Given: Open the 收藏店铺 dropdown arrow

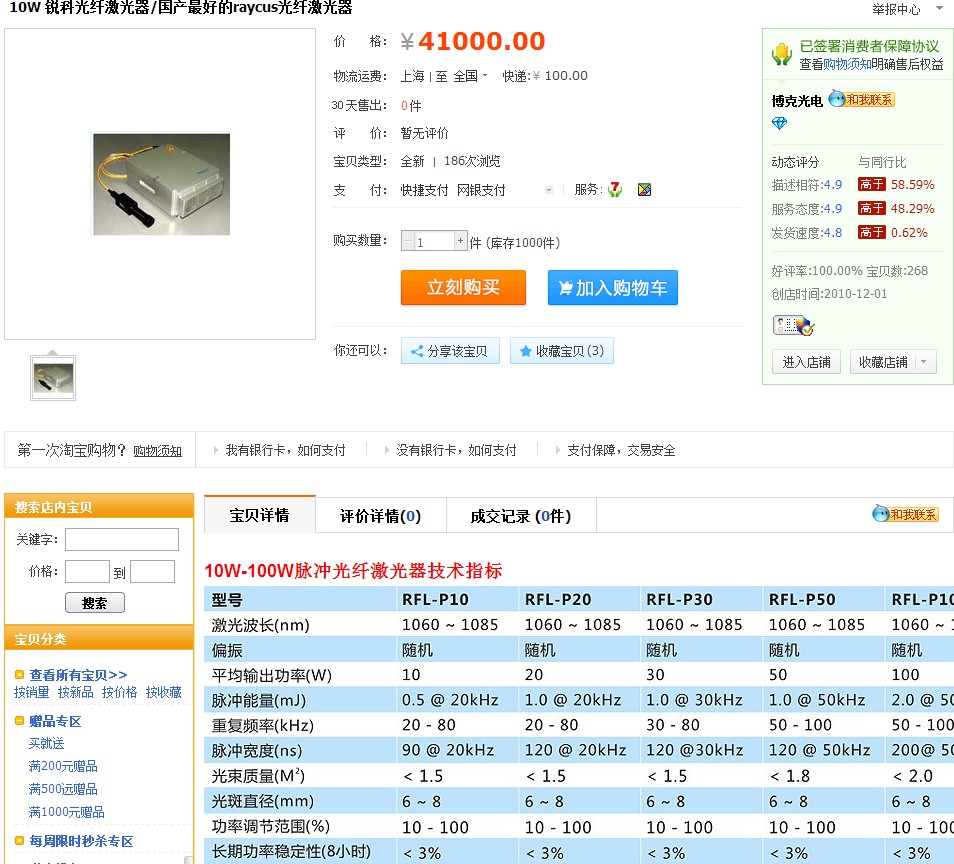Looking at the screenshot, I should point(922,362).
